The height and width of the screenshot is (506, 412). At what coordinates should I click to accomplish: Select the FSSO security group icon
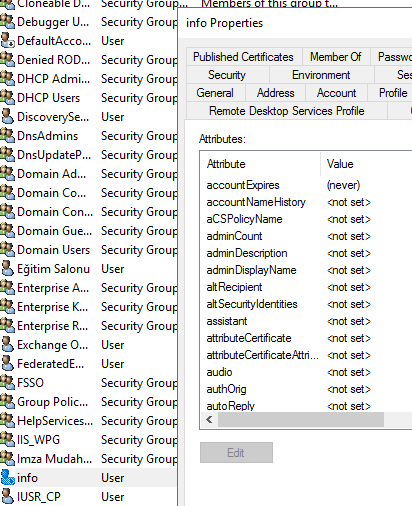pyautogui.click(x=7, y=382)
